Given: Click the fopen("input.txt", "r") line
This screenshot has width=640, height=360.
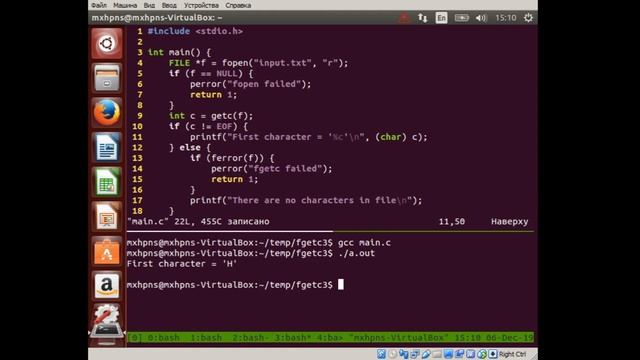Looking at the screenshot, I should pyautogui.click(x=258, y=63).
